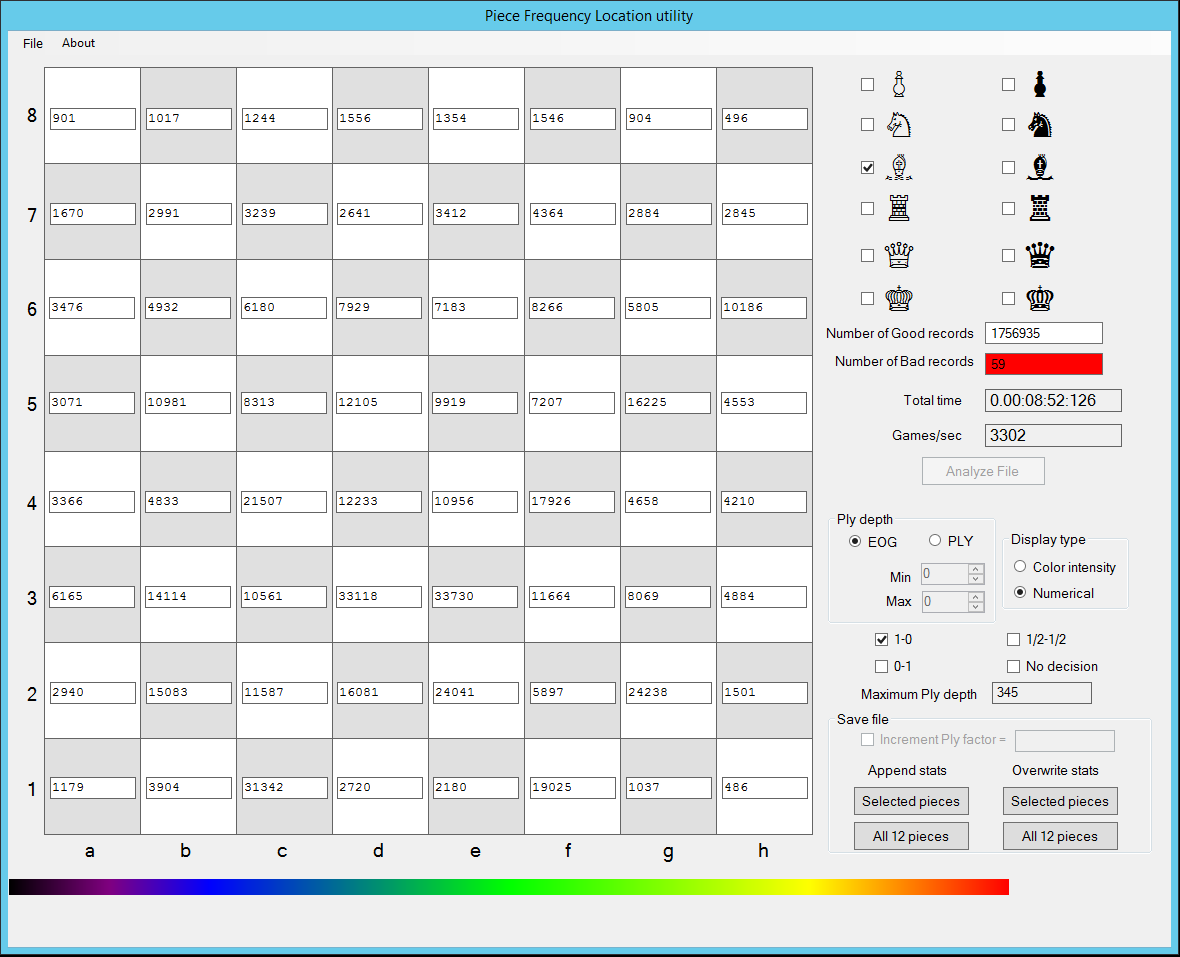The width and height of the screenshot is (1180, 957).
Task: Check the 1/2-1/2 draw checkbox
Action: 1014,640
